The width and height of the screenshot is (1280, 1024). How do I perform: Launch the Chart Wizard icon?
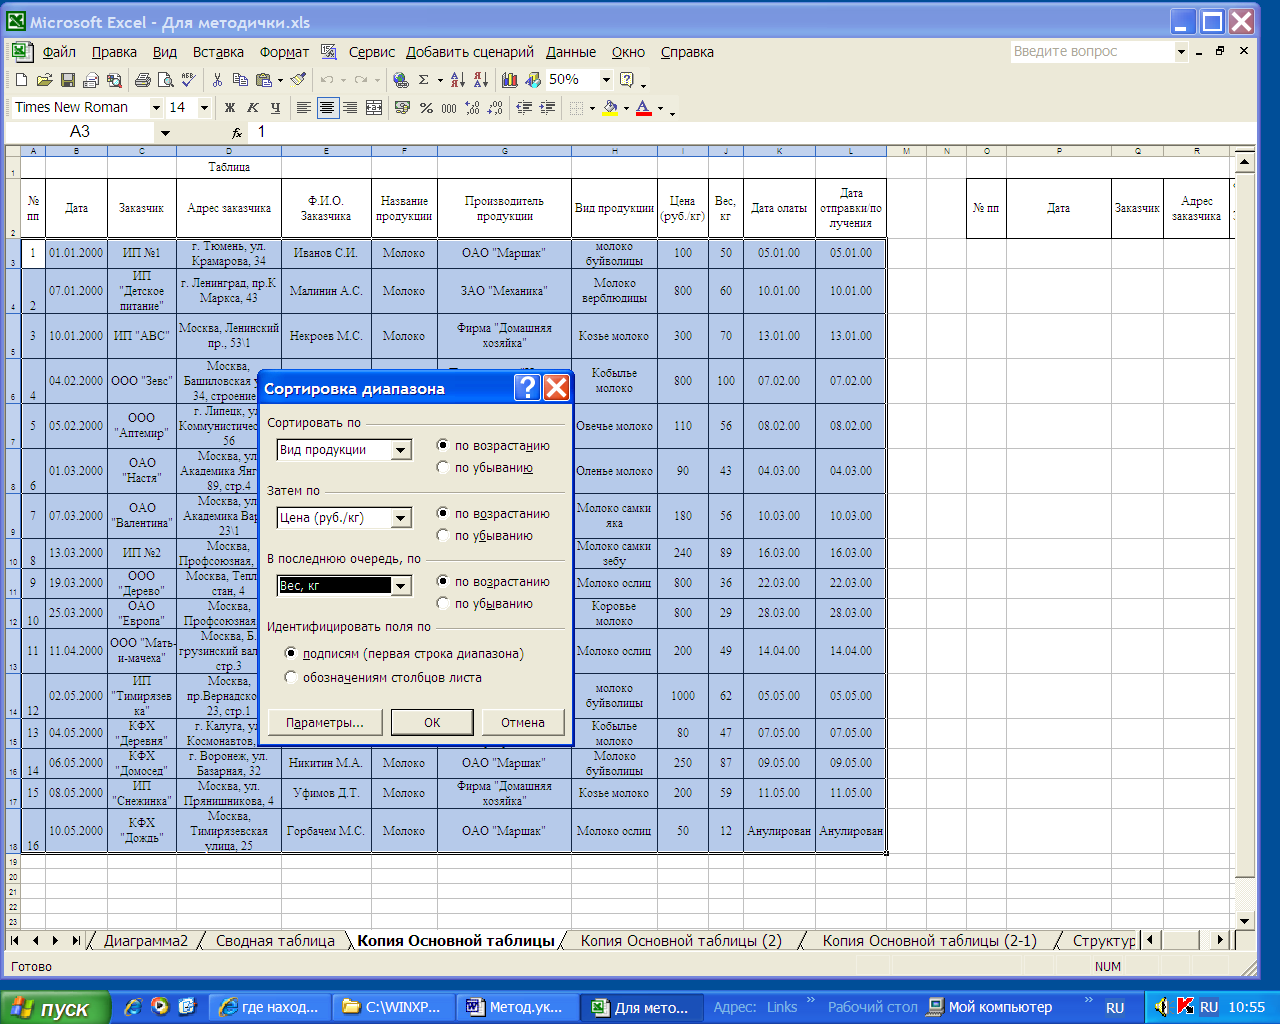[x=509, y=80]
